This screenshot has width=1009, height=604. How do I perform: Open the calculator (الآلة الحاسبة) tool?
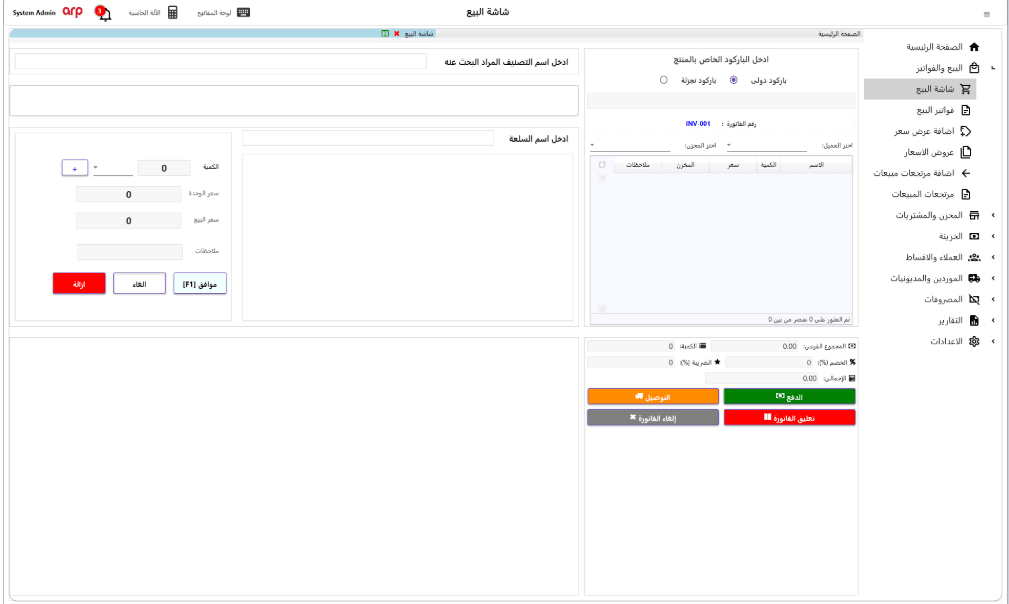click(172, 12)
